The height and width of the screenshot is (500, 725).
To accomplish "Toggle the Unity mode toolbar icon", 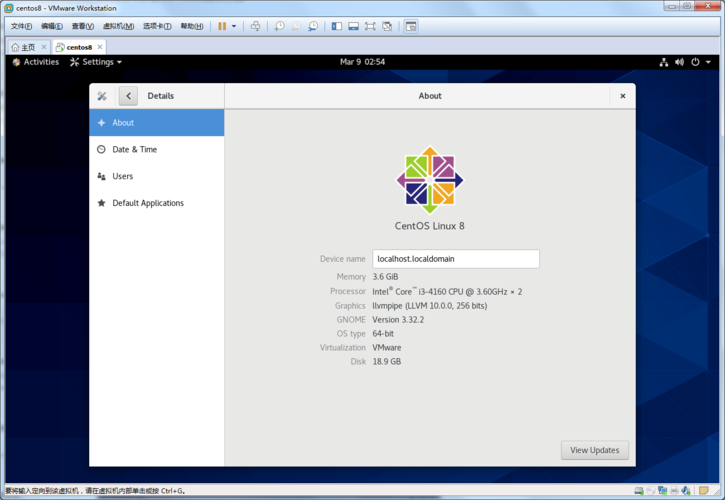I will point(387,26).
